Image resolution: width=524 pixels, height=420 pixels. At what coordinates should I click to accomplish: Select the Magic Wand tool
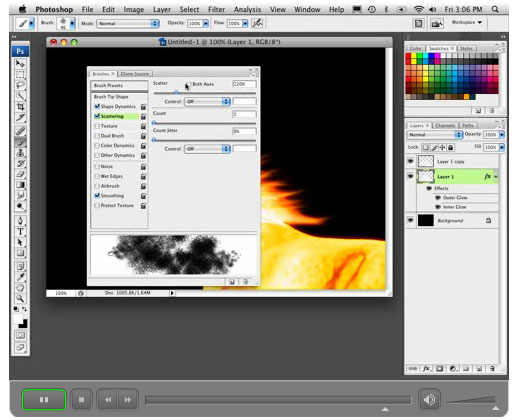20,96
